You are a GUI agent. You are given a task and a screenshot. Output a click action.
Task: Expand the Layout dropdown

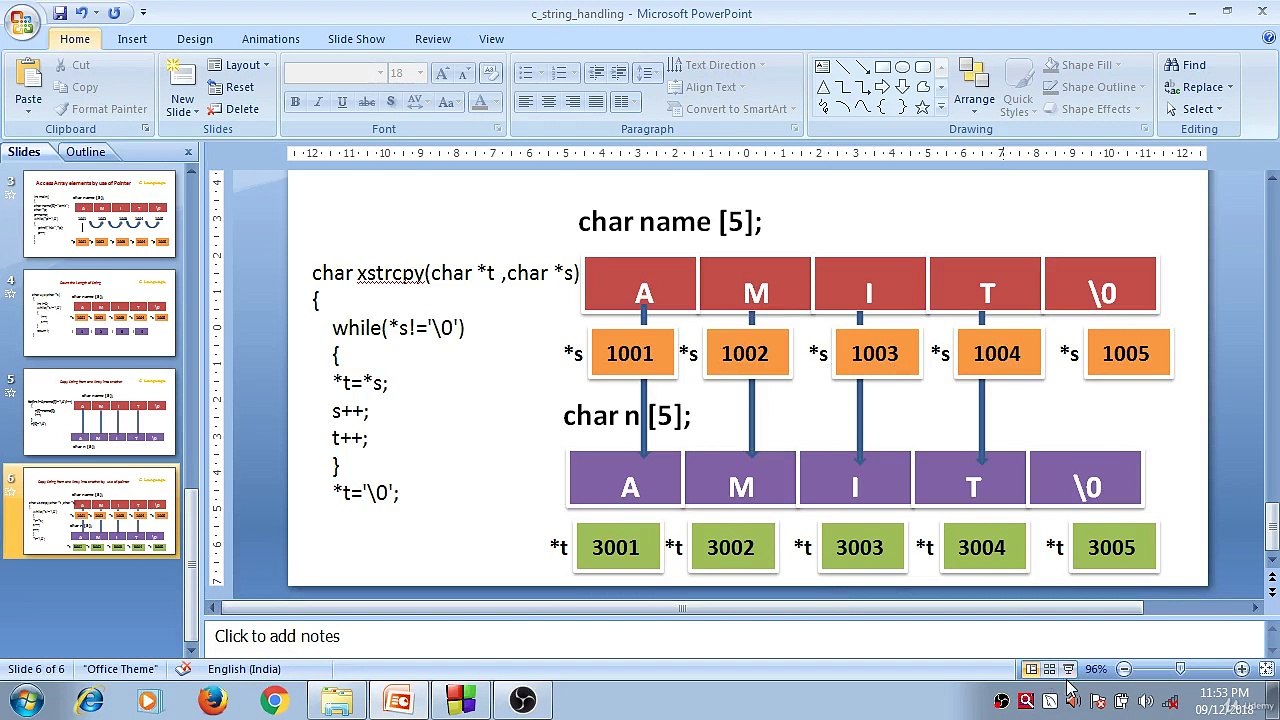pyautogui.click(x=238, y=65)
